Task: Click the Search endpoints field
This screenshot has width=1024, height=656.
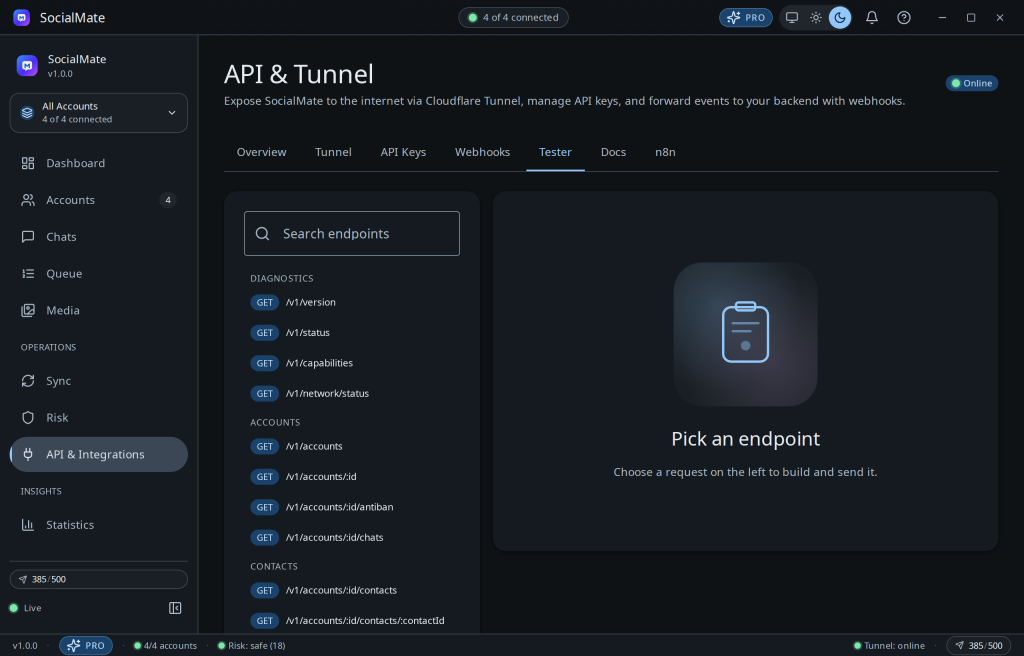Action: 352,233
